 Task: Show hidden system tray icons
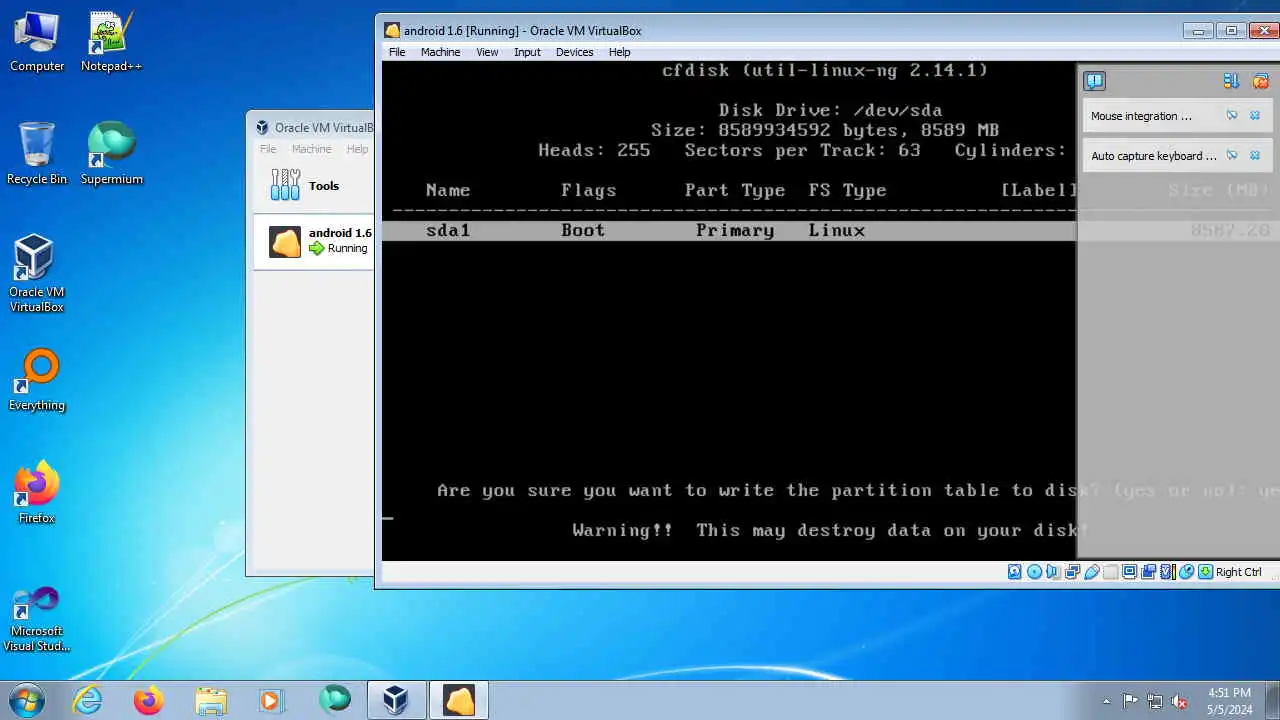click(1106, 701)
